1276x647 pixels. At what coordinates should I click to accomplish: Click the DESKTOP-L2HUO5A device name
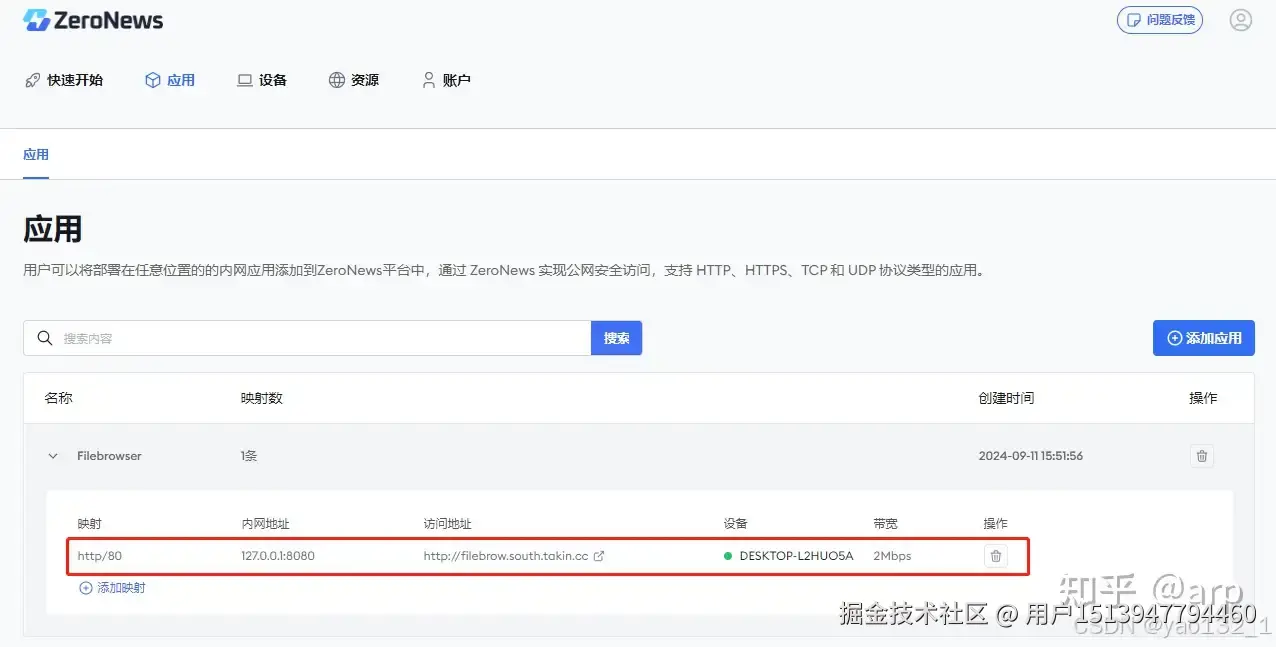tap(796, 556)
